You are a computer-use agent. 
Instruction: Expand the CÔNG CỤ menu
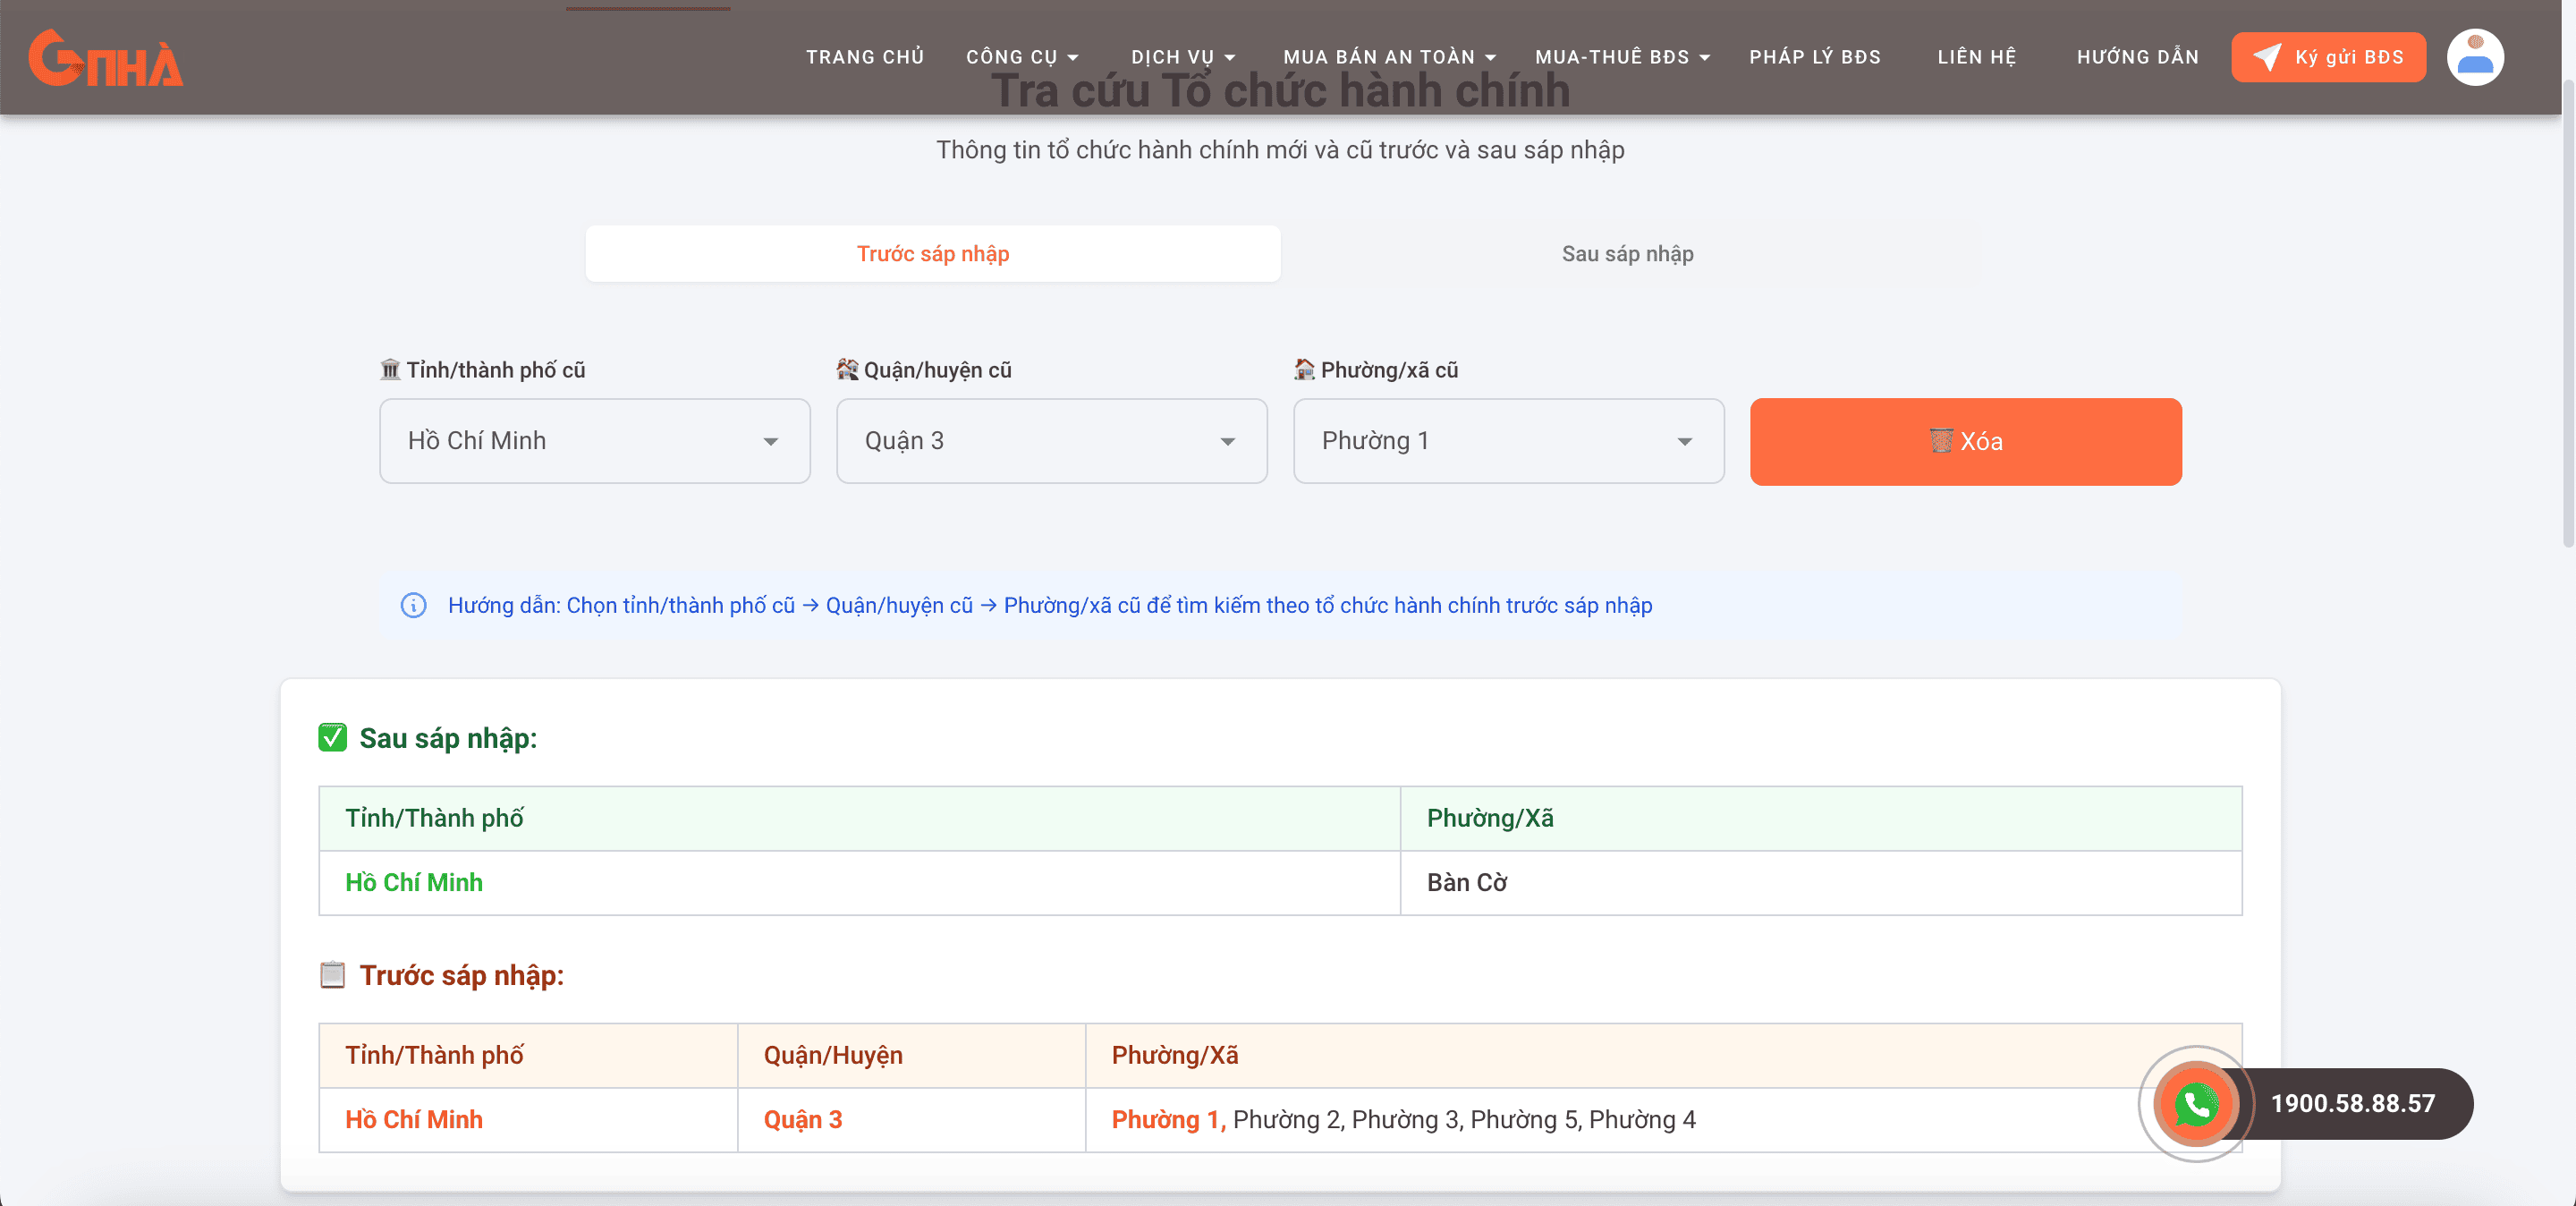pos(1022,57)
